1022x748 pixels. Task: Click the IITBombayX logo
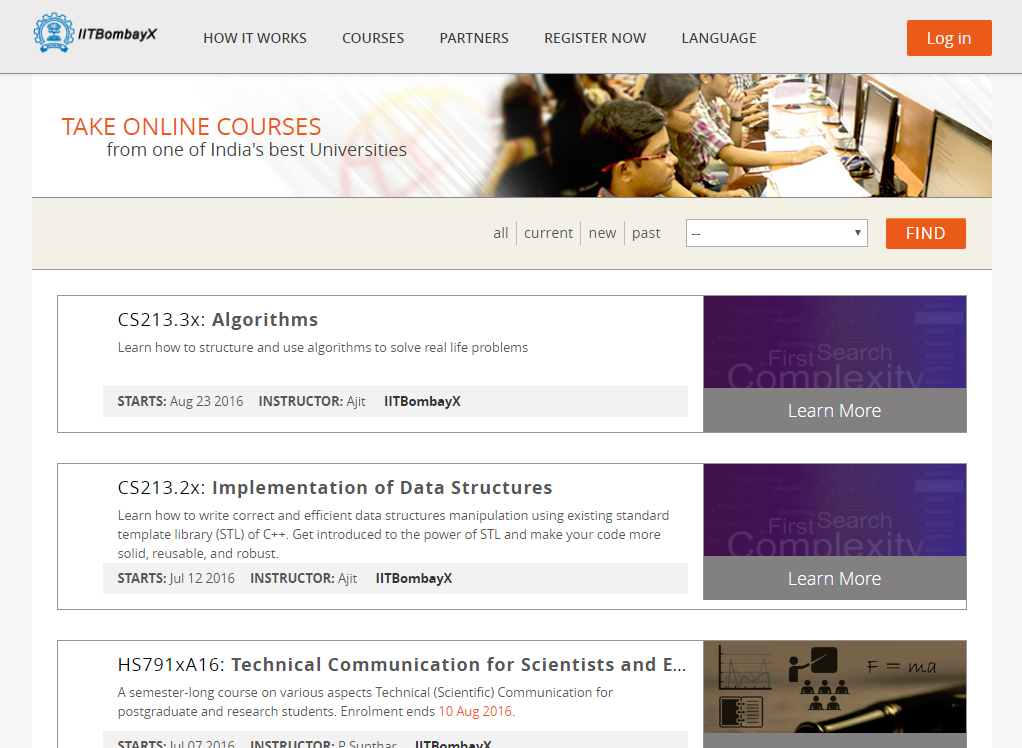point(95,33)
